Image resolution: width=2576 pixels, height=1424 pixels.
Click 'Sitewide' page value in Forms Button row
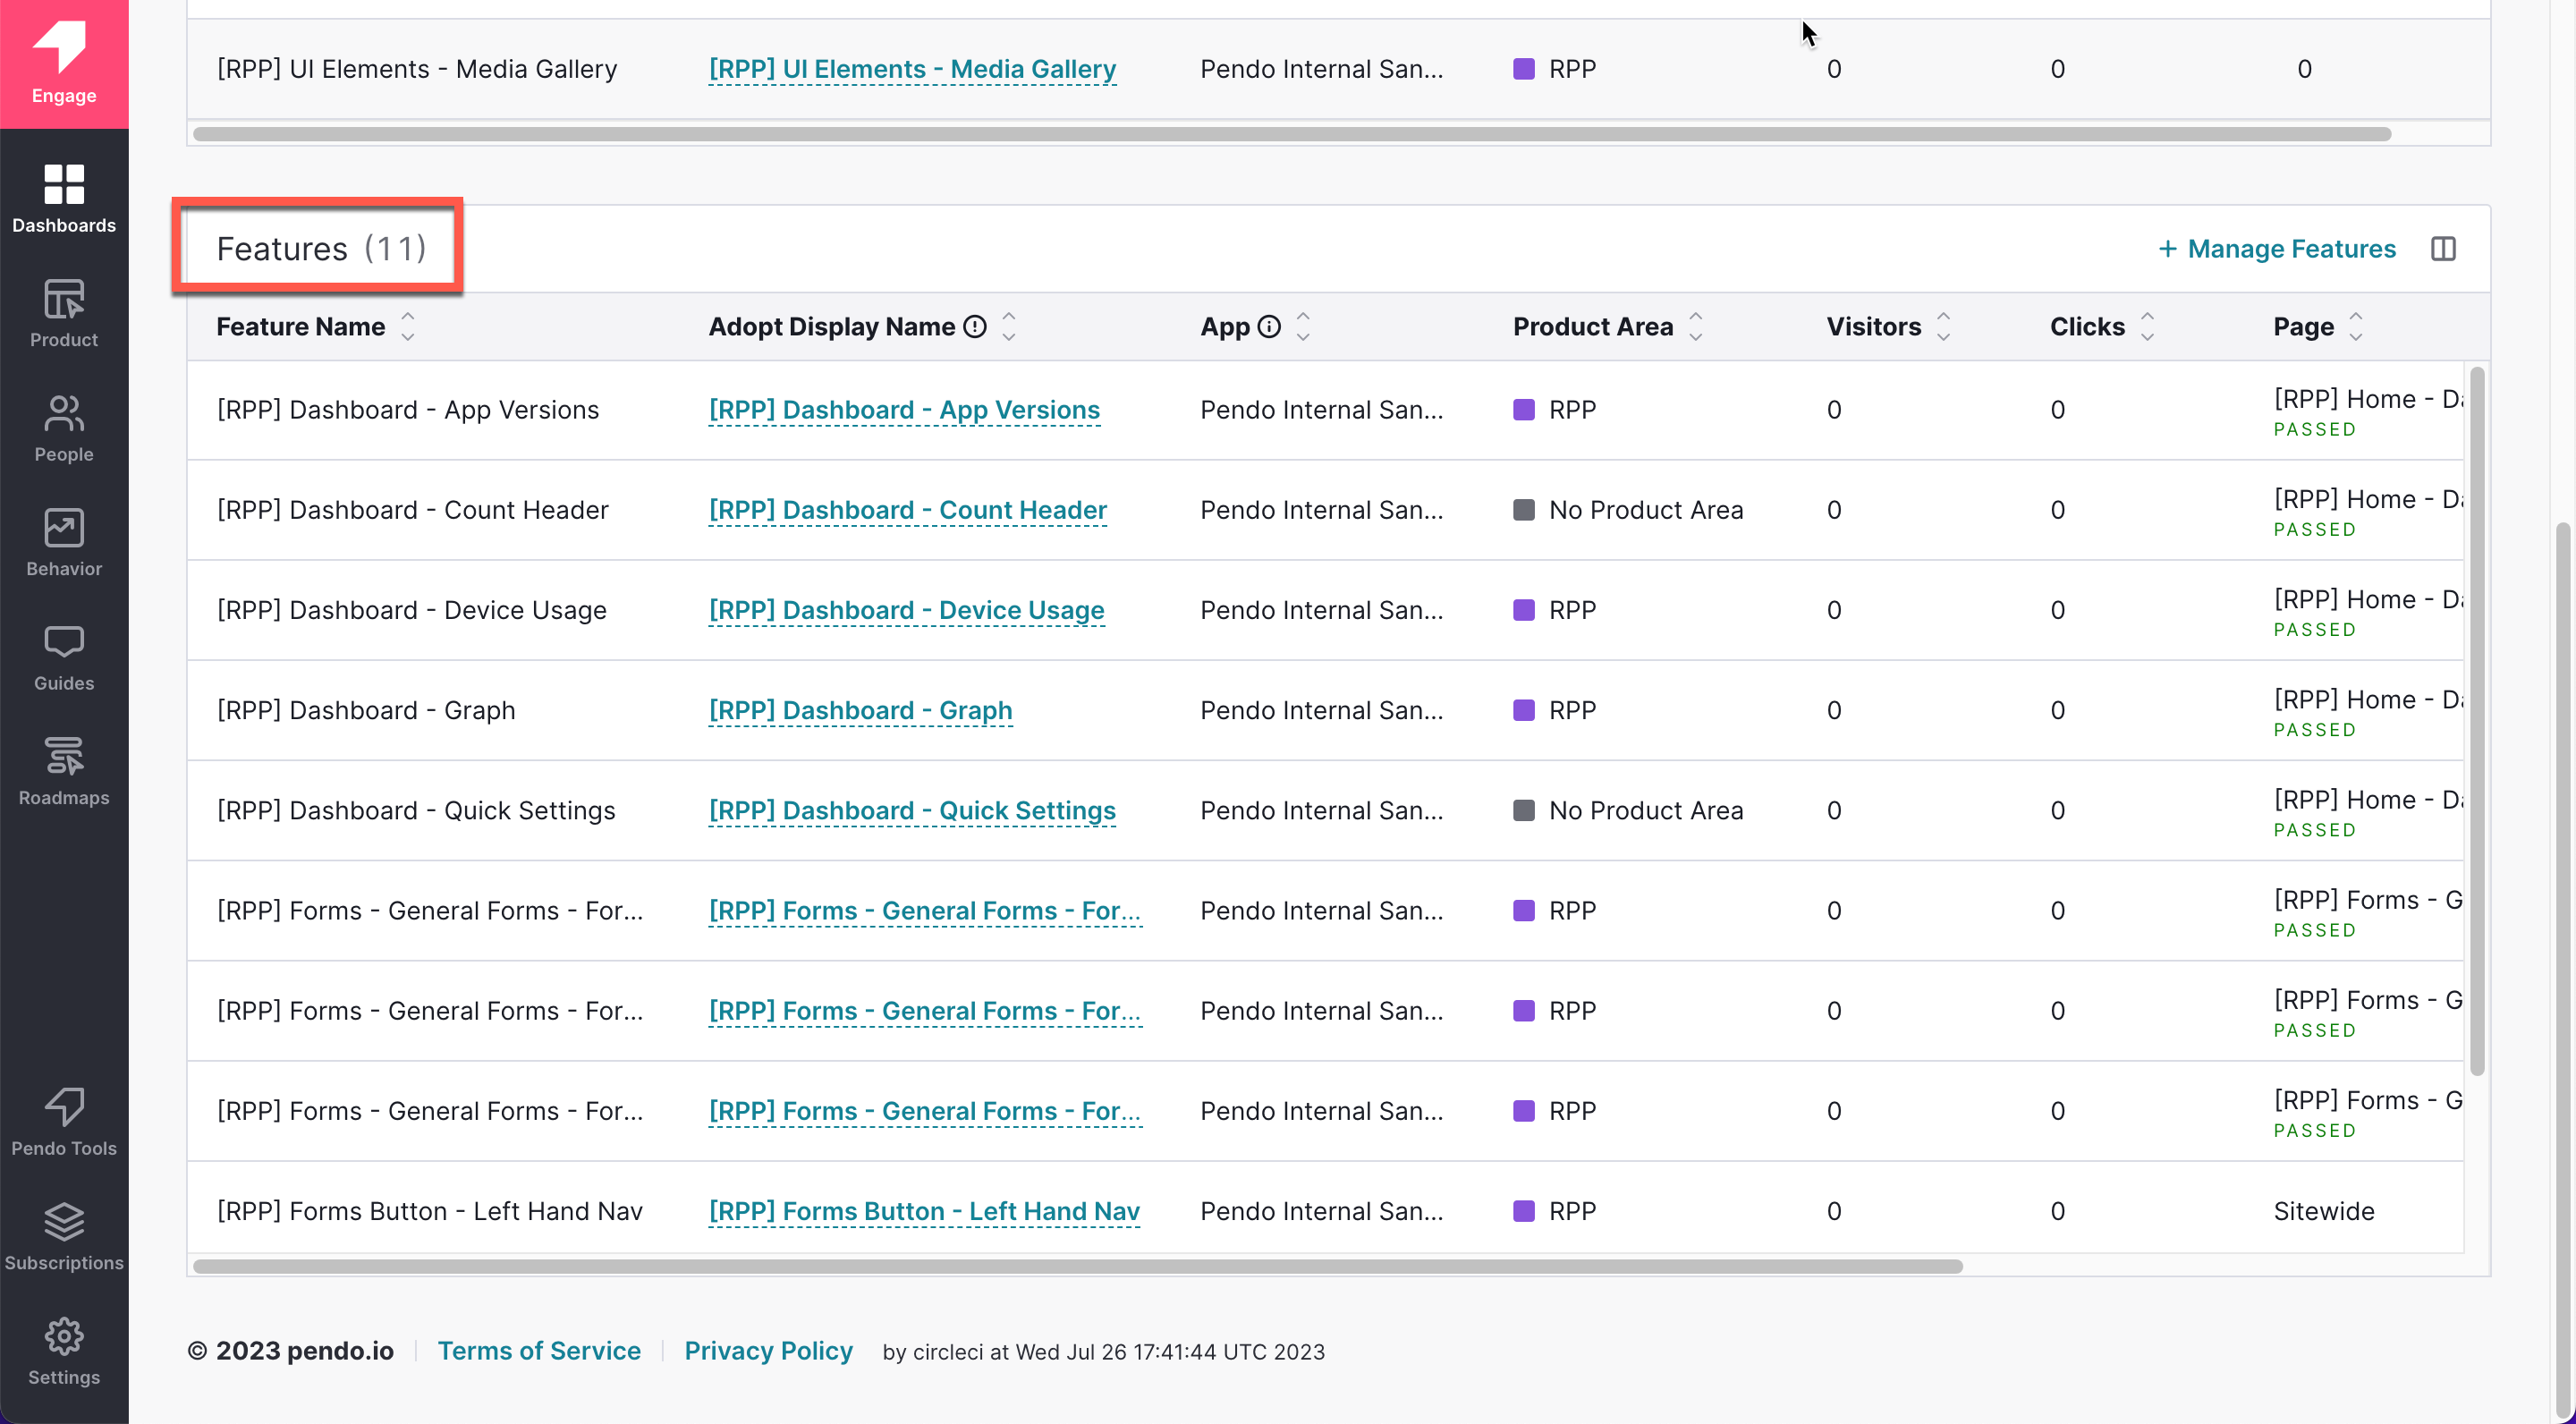pos(2324,1211)
